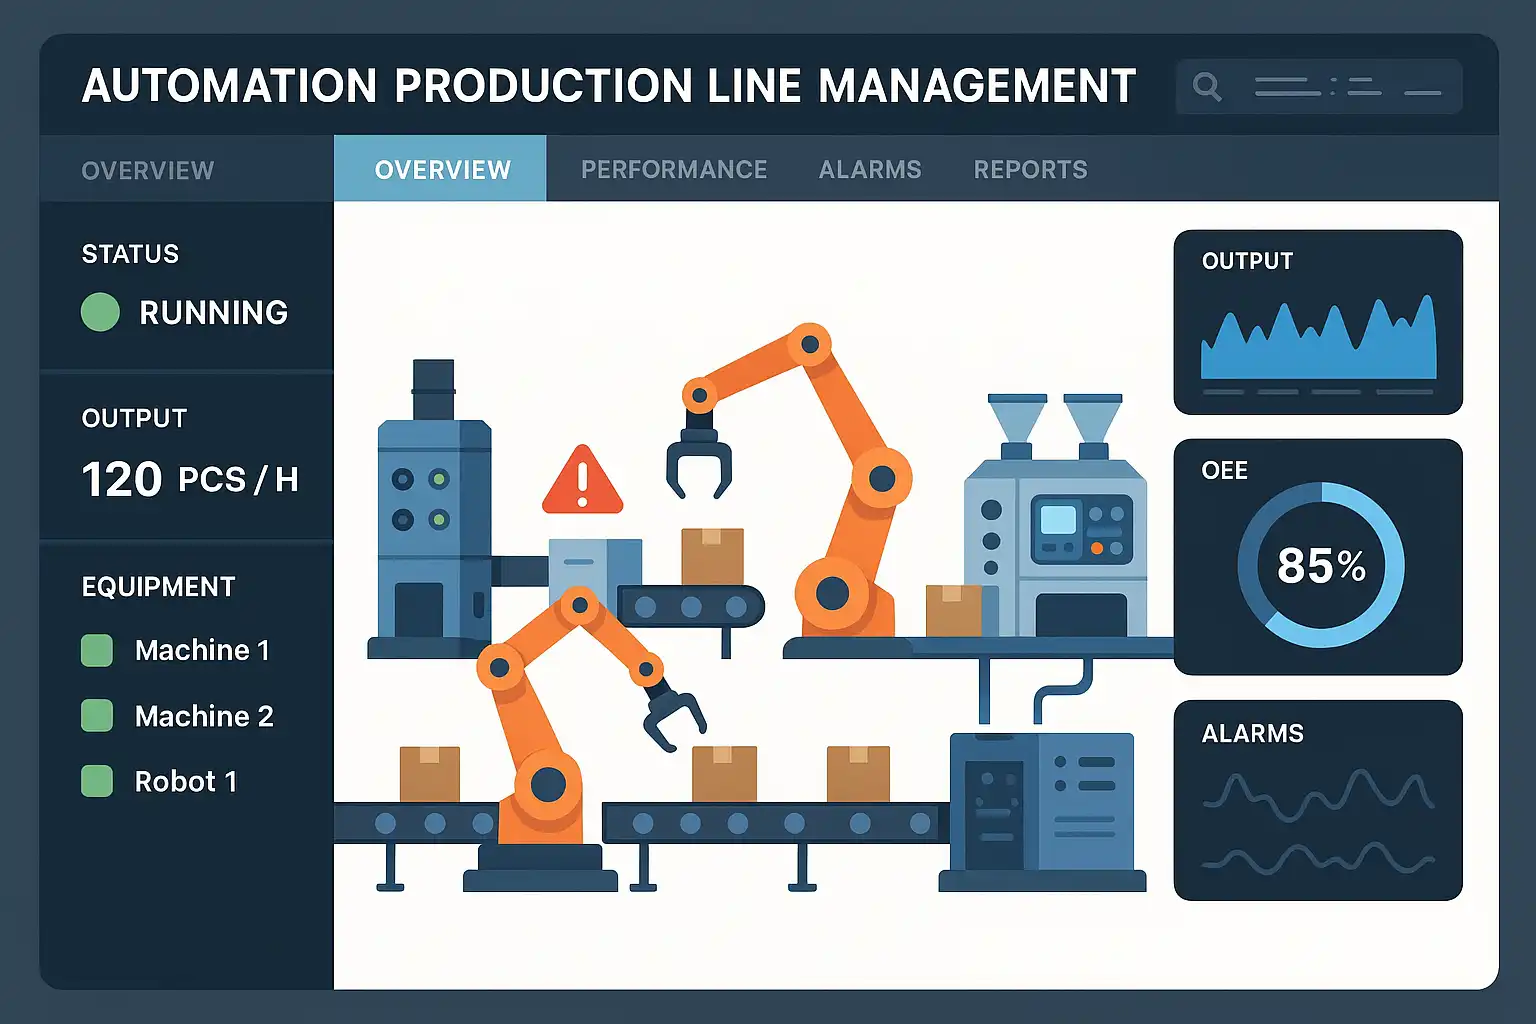Toggle Machine 2 green status square
Image resolution: width=1536 pixels, height=1024 pixels.
(x=97, y=716)
